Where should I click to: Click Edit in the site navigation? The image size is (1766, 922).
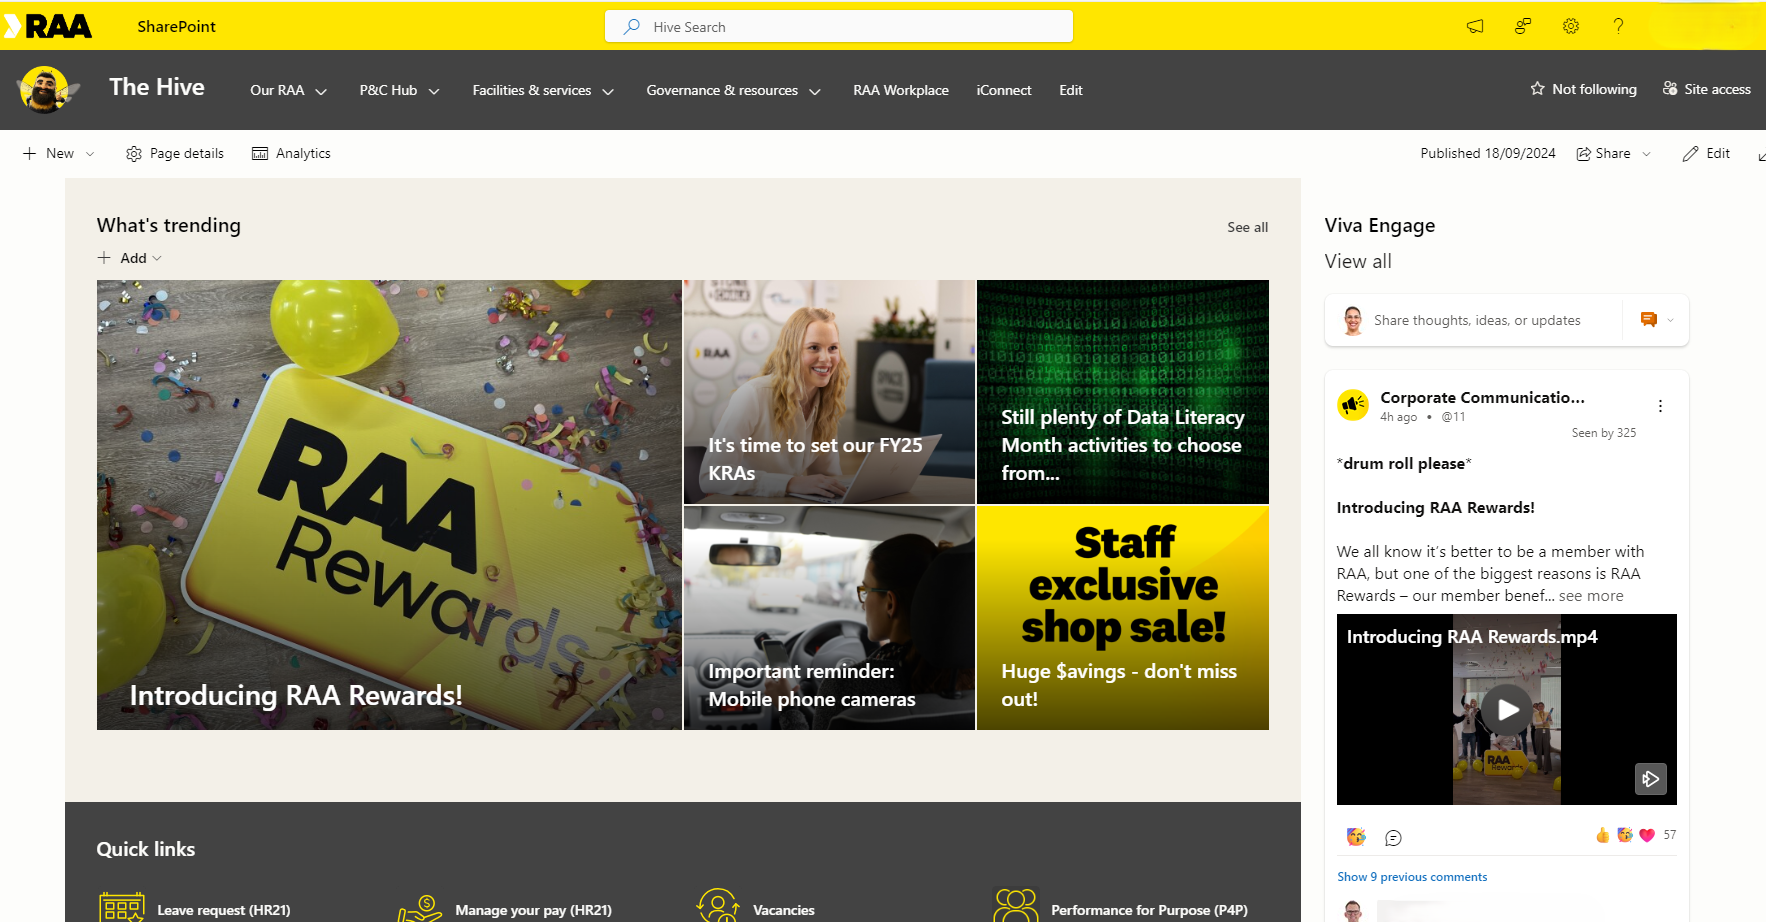[1071, 91]
